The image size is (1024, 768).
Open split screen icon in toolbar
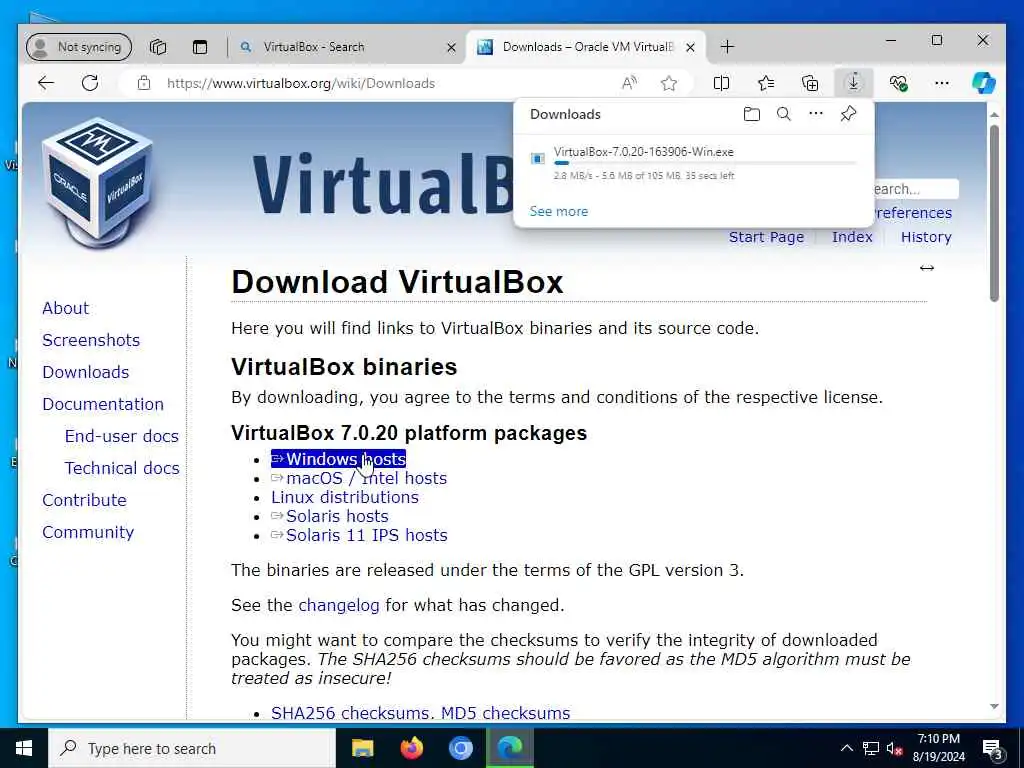(x=721, y=83)
